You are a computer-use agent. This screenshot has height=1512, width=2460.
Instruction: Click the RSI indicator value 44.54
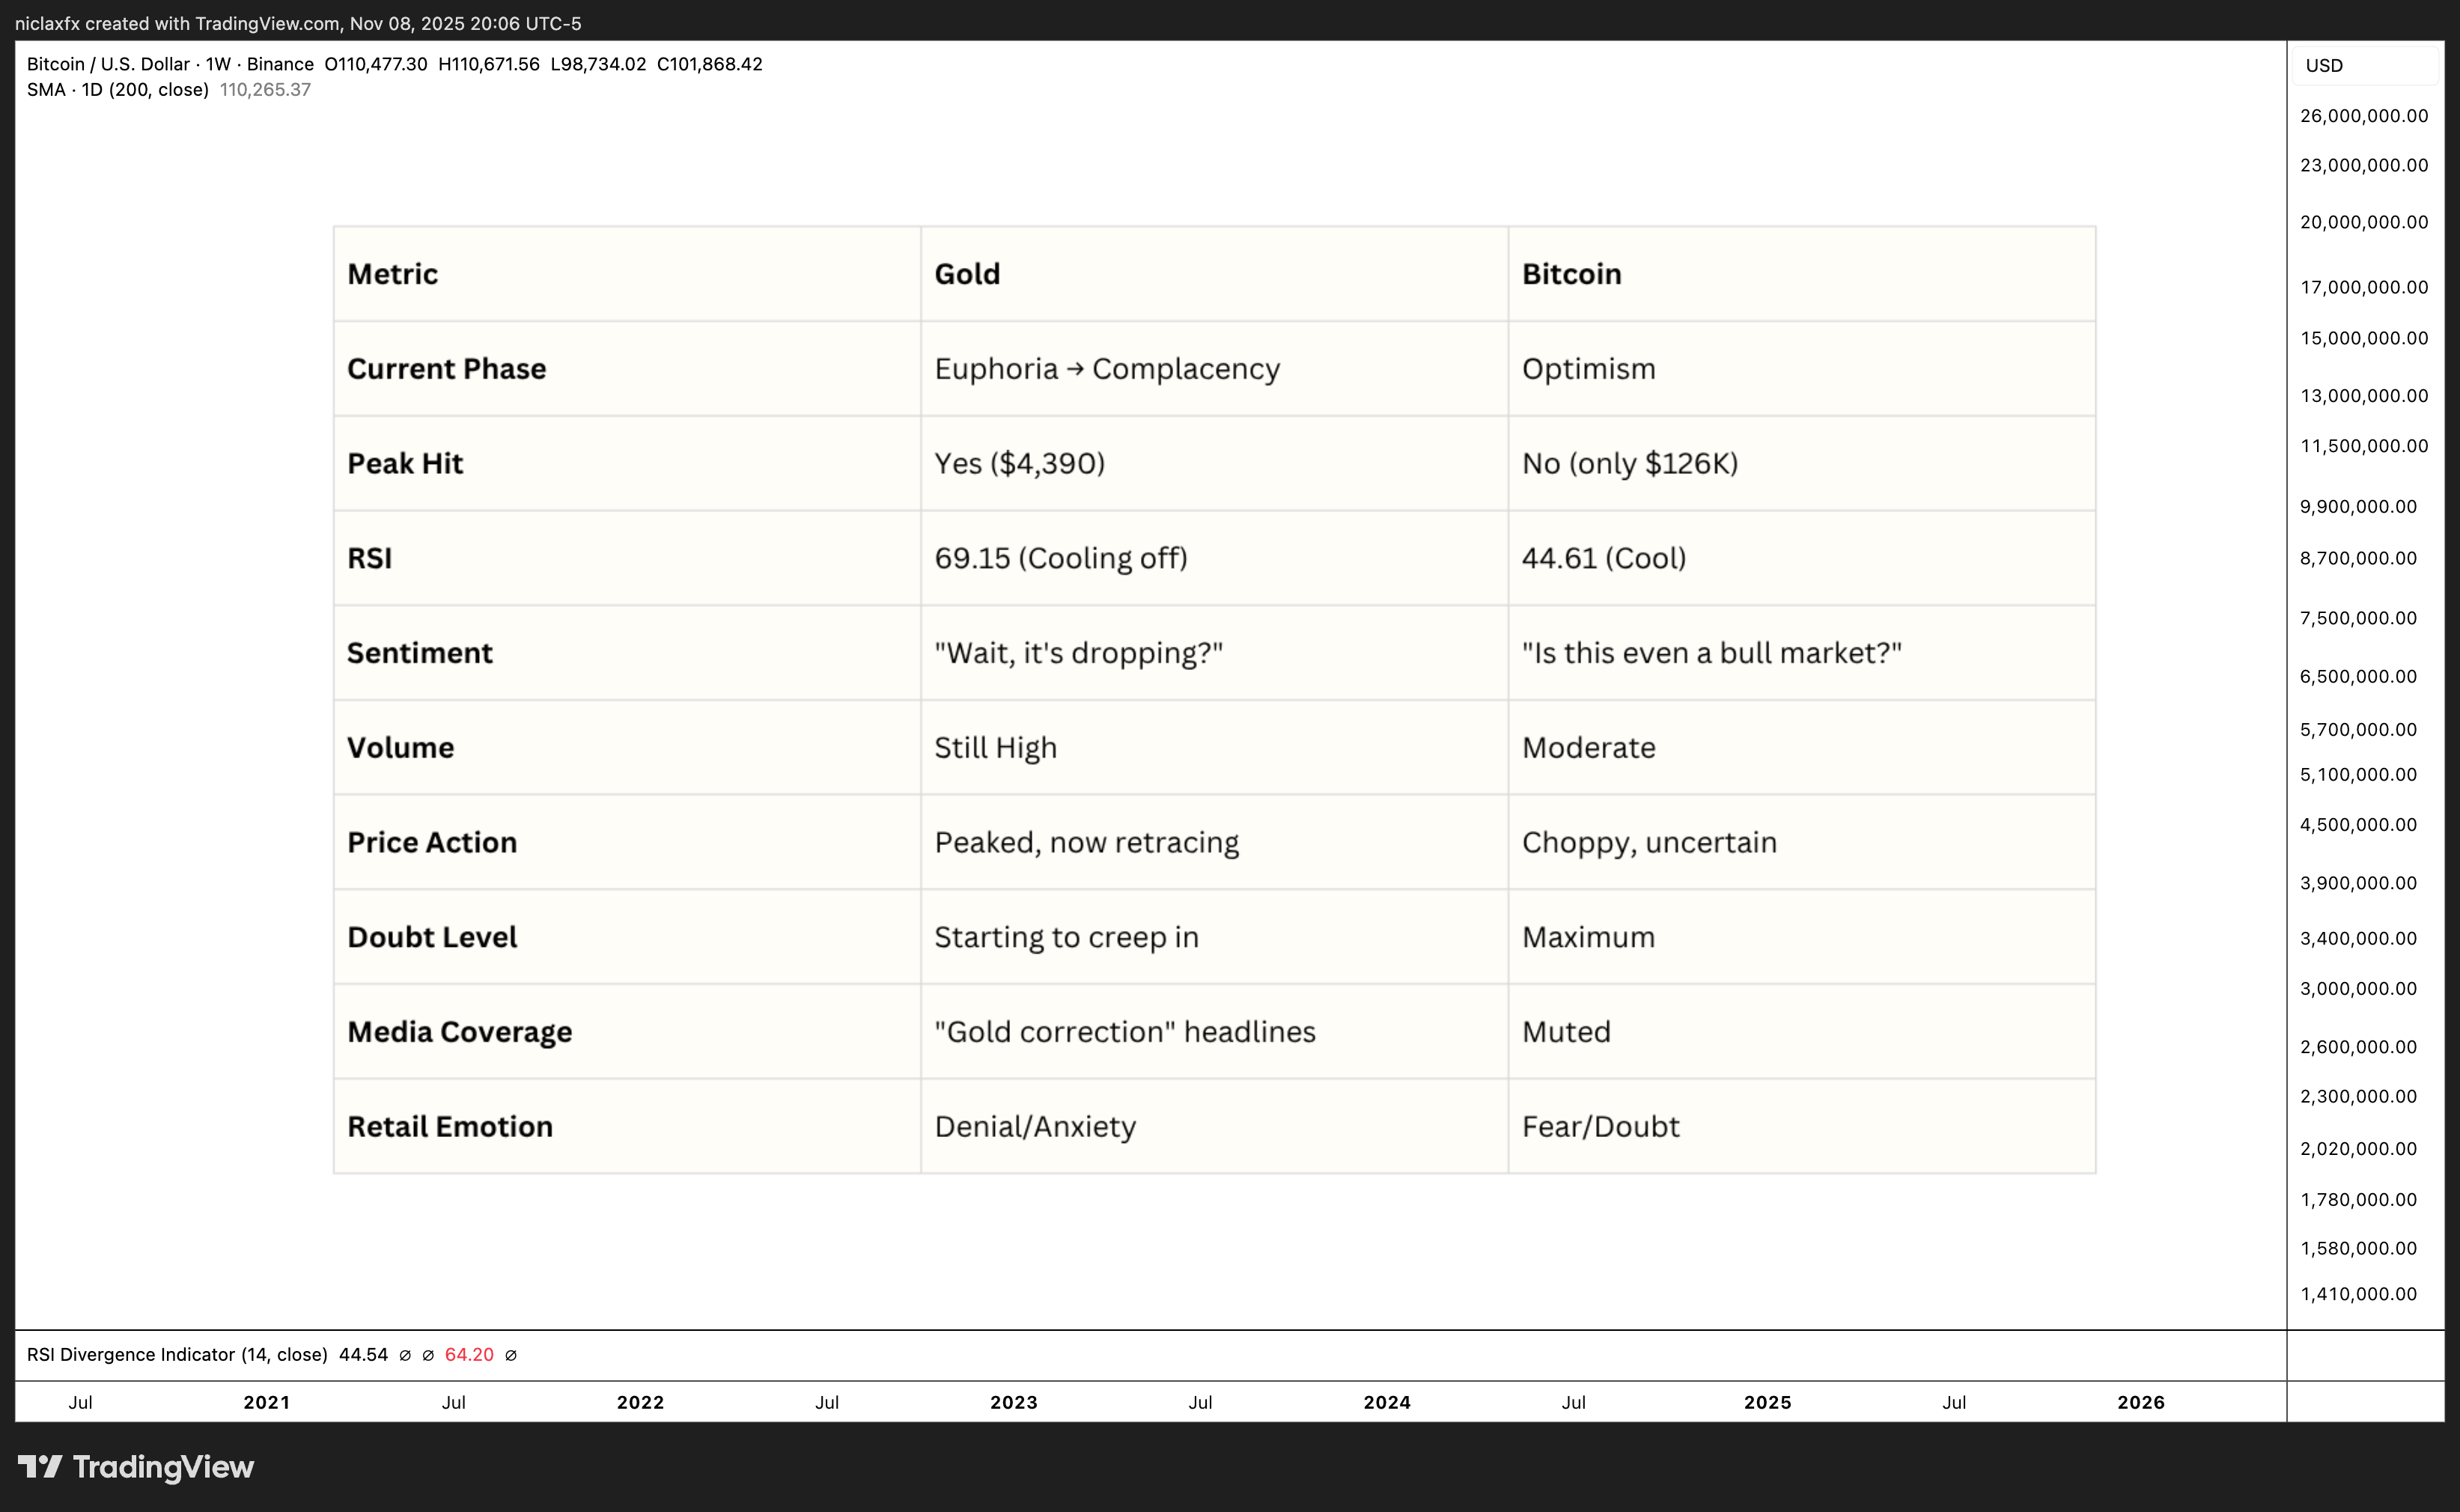click(x=364, y=1355)
